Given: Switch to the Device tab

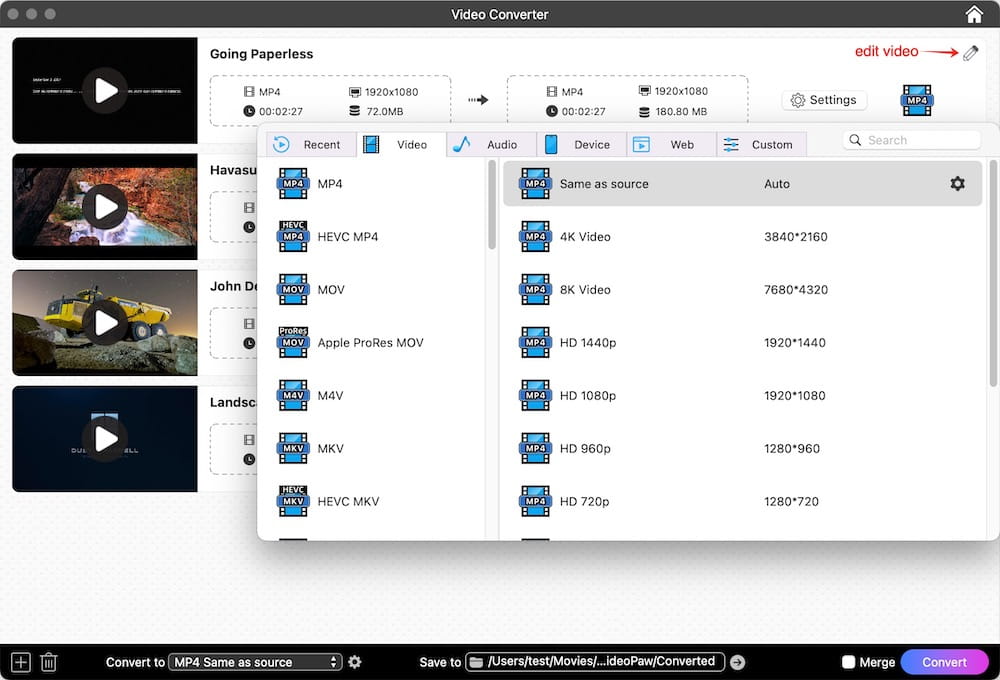Looking at the screenshot, I should point(580,145).
